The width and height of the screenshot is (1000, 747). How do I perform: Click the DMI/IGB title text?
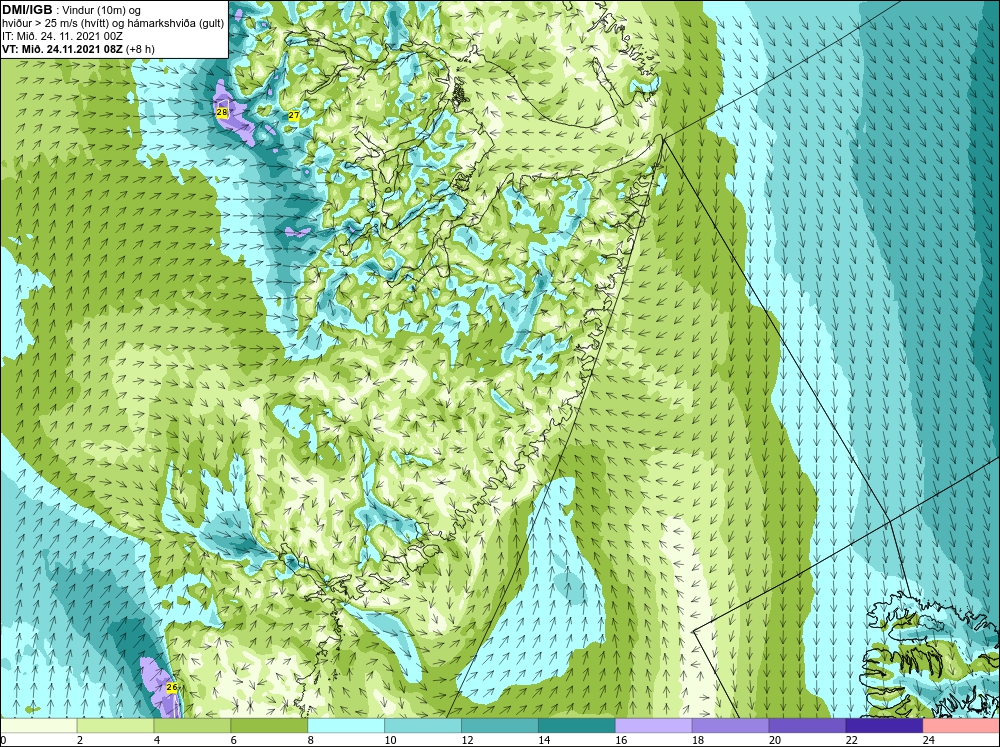click(x=27, y=10)
